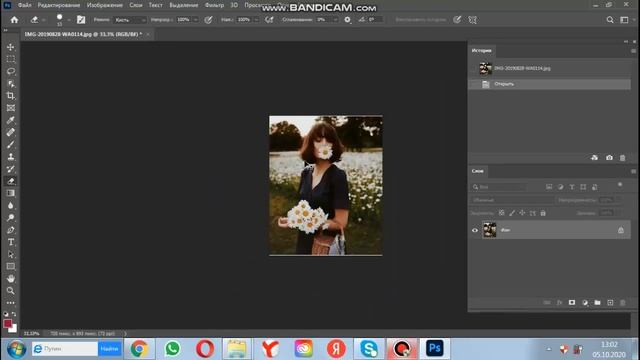This screenshot has width=640, height=360.
Task: Toggle lock transparent pixels
Action: pos(502,213)
